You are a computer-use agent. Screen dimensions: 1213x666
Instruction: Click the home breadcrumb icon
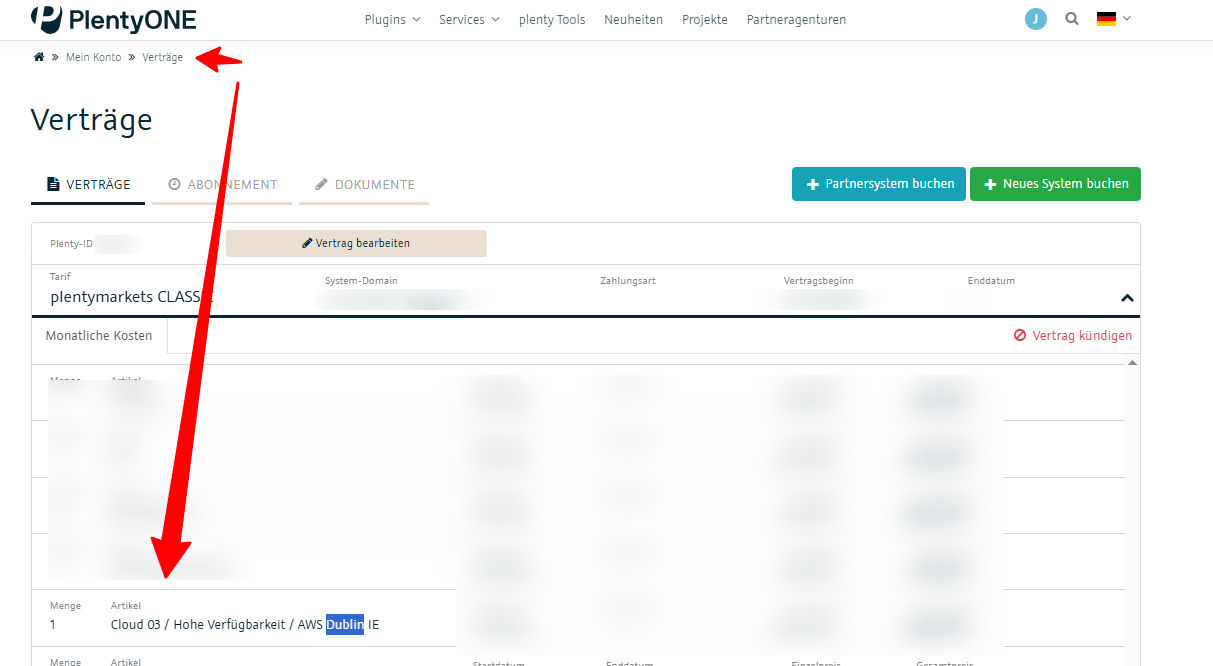[39, 57]
